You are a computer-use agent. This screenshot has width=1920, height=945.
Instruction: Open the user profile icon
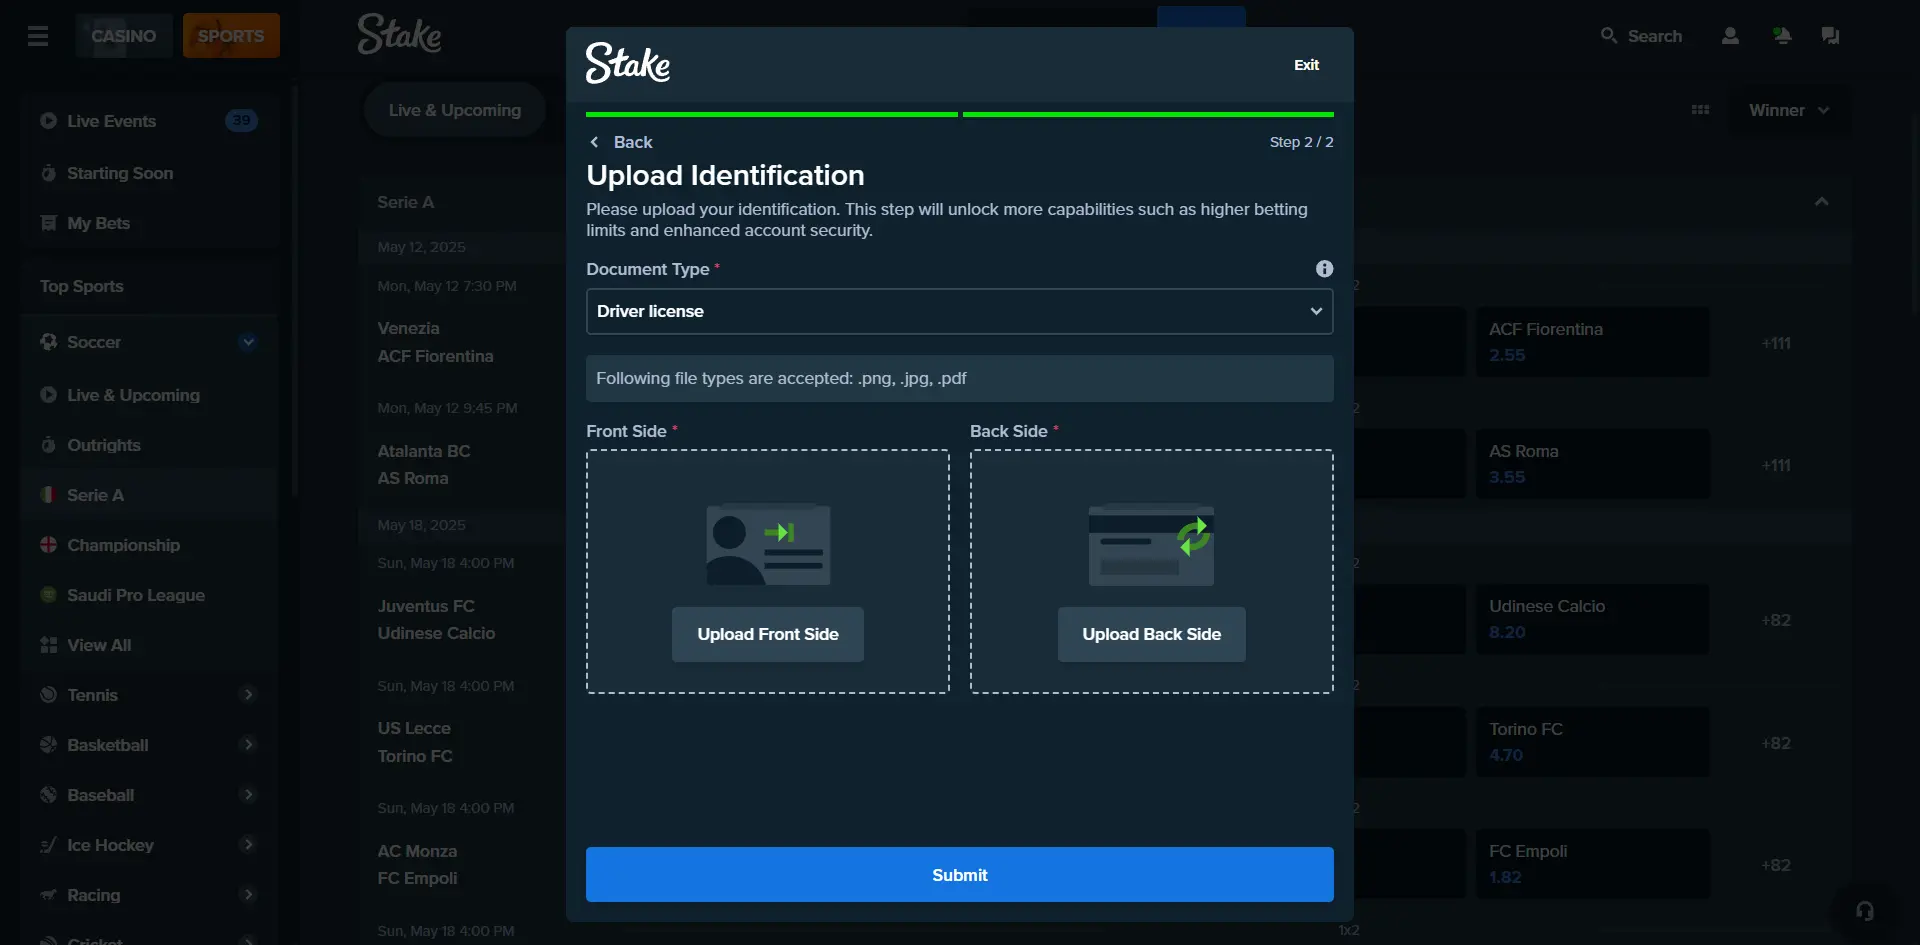1730,36
